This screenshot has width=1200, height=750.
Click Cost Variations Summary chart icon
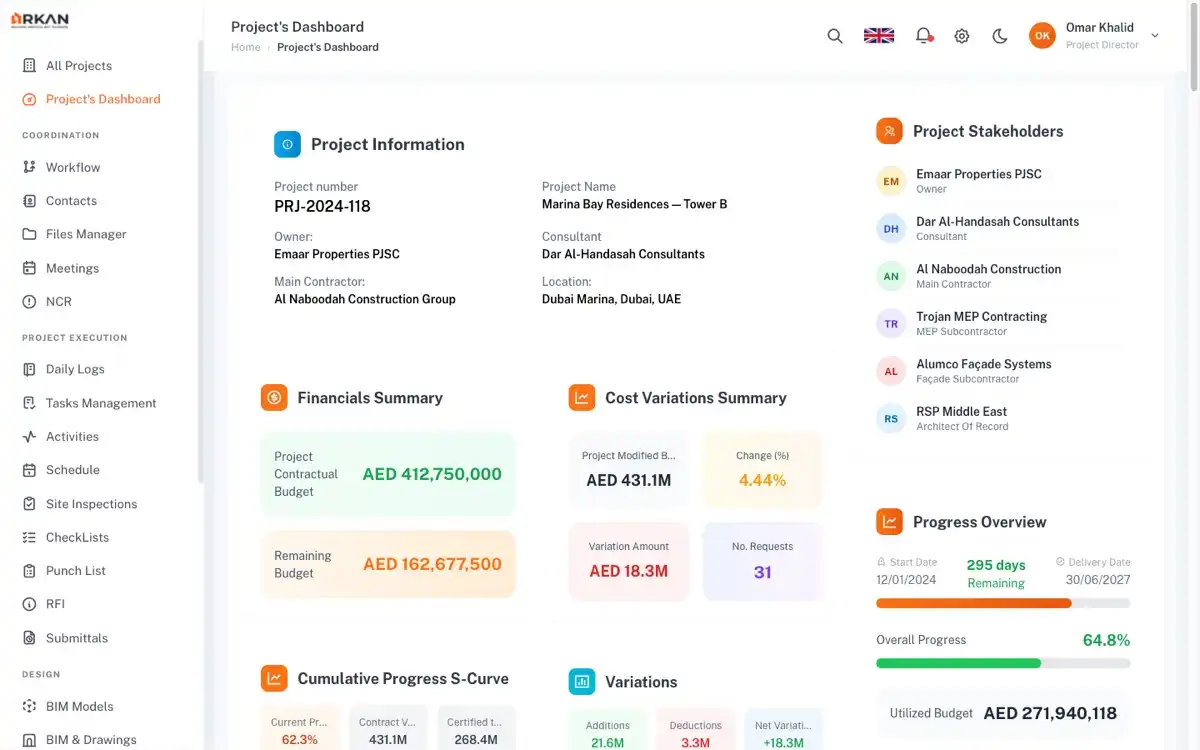[582, 398]
